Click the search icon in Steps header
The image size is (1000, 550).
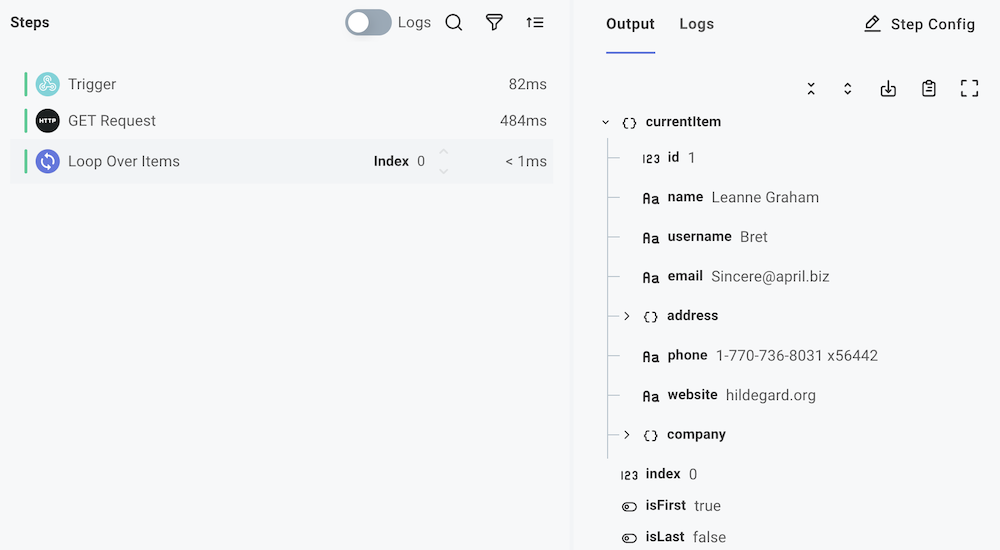454,23
